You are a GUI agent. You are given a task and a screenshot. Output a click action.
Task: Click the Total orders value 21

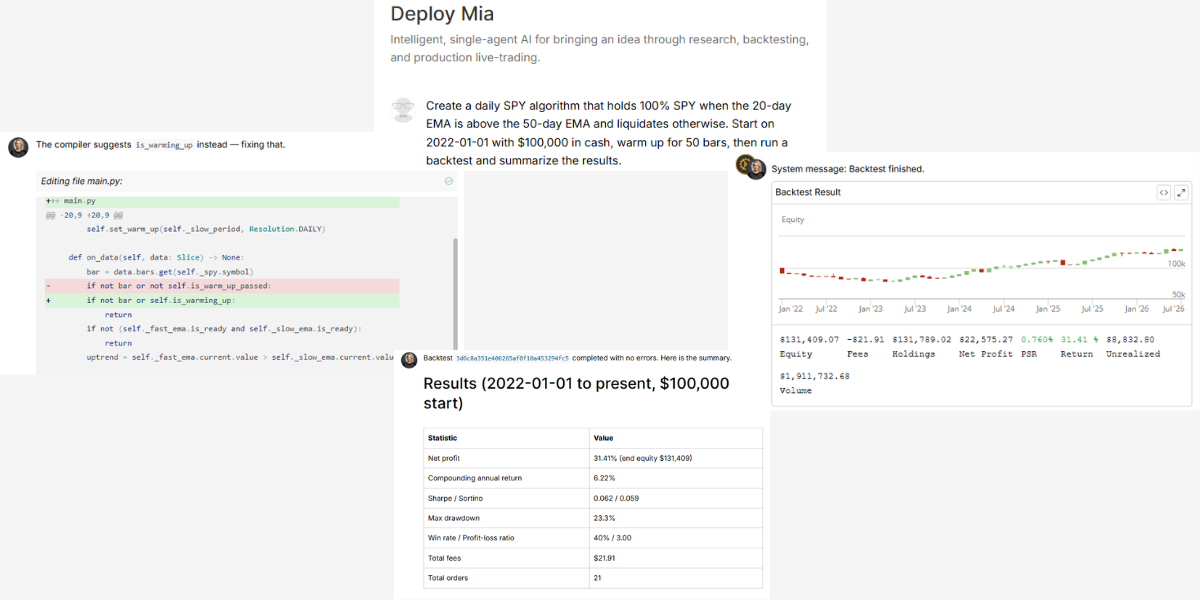(597, 578)
